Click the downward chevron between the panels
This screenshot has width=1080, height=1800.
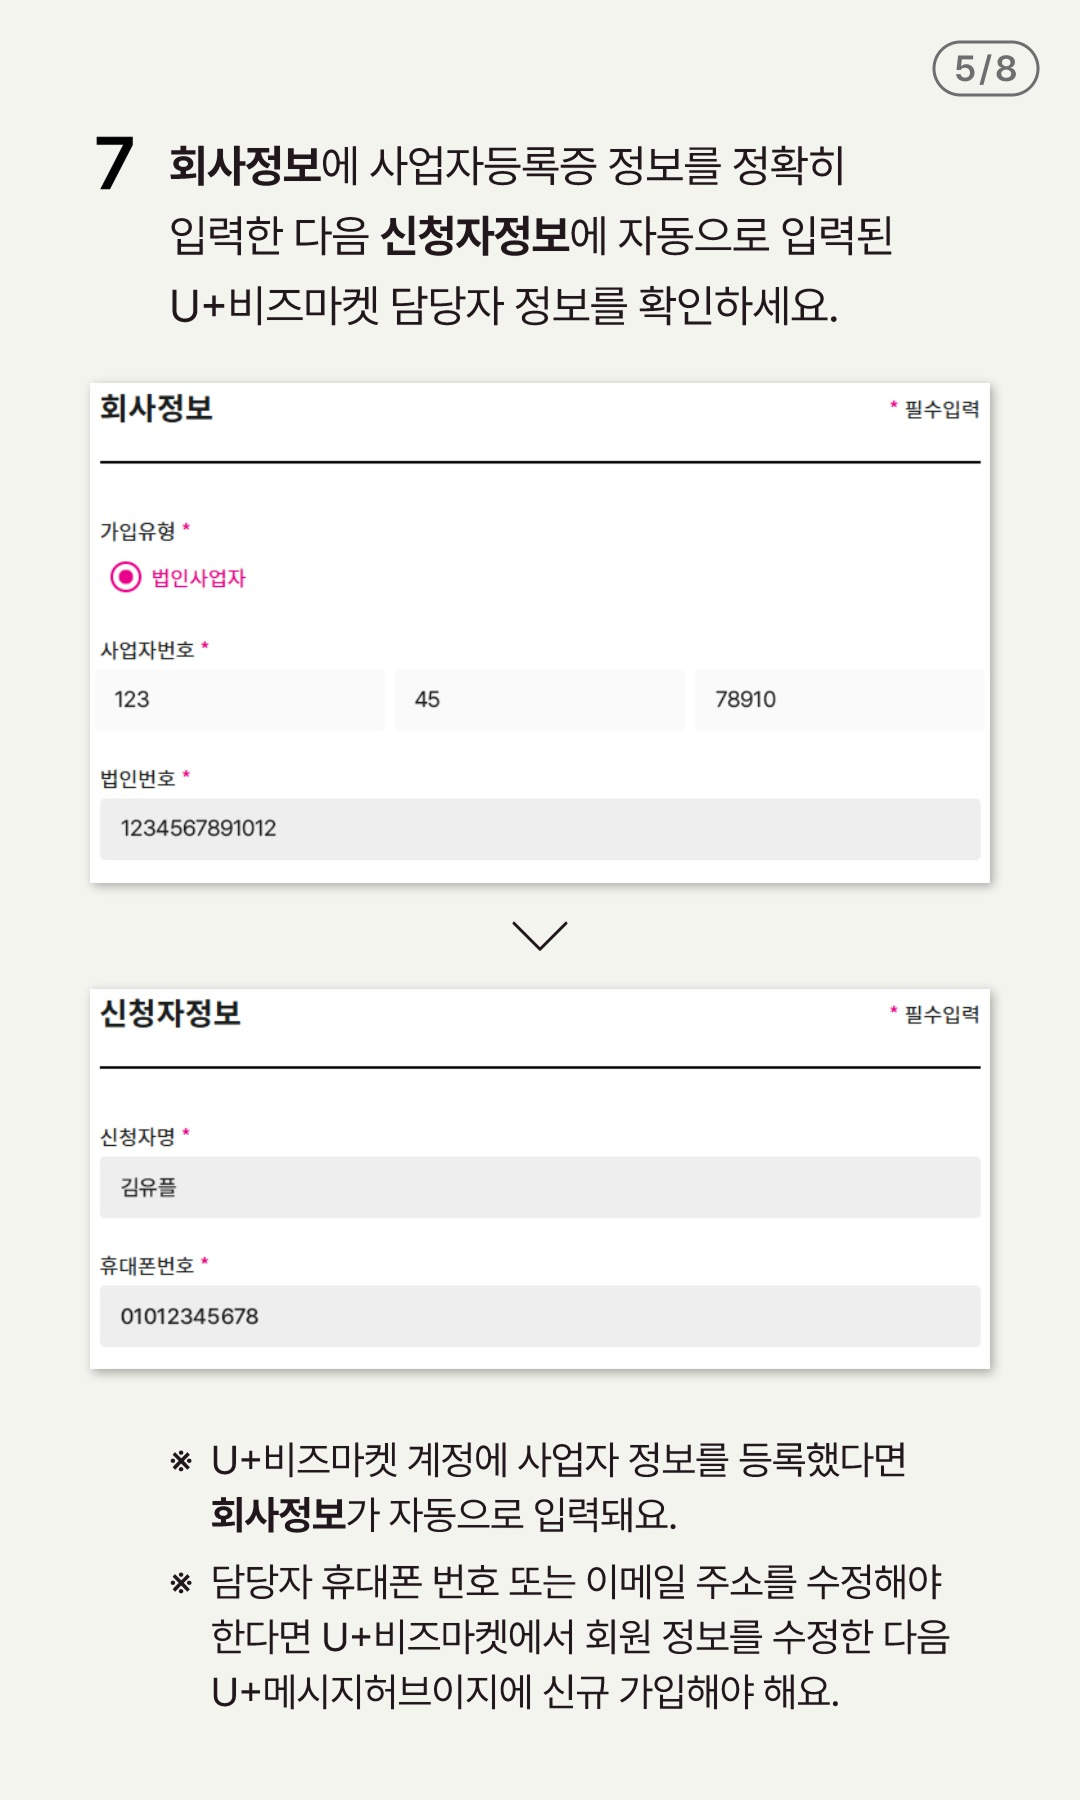(x=540, y=936)
